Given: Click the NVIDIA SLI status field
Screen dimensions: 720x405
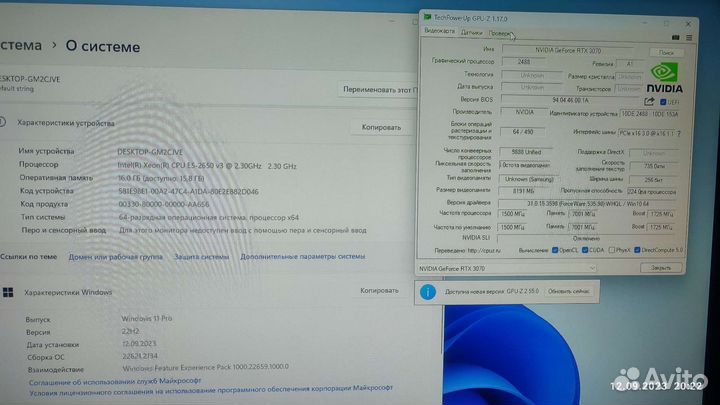Looking at the screenshot, I should (x=586, y=238).
